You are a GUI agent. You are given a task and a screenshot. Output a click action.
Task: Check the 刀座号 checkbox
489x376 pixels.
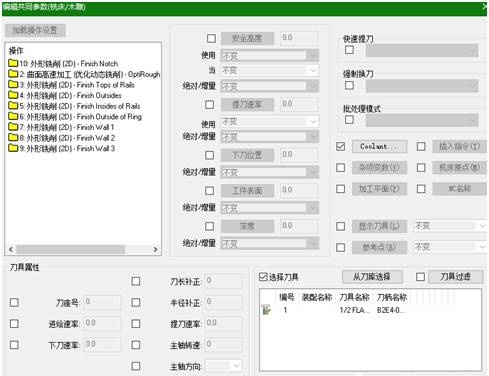[14, 302]
